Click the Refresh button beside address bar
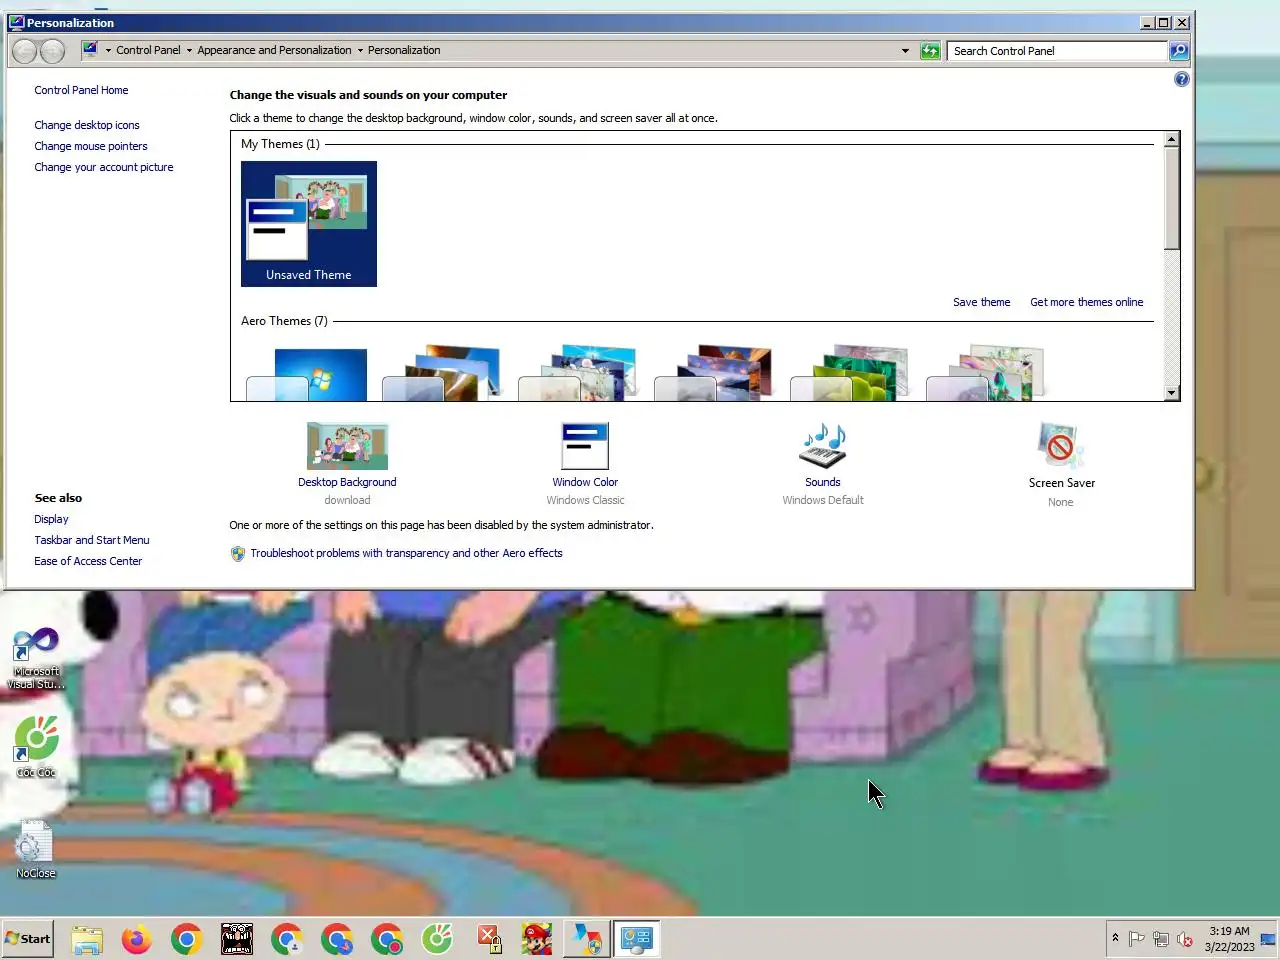 [x=930, y=51]
